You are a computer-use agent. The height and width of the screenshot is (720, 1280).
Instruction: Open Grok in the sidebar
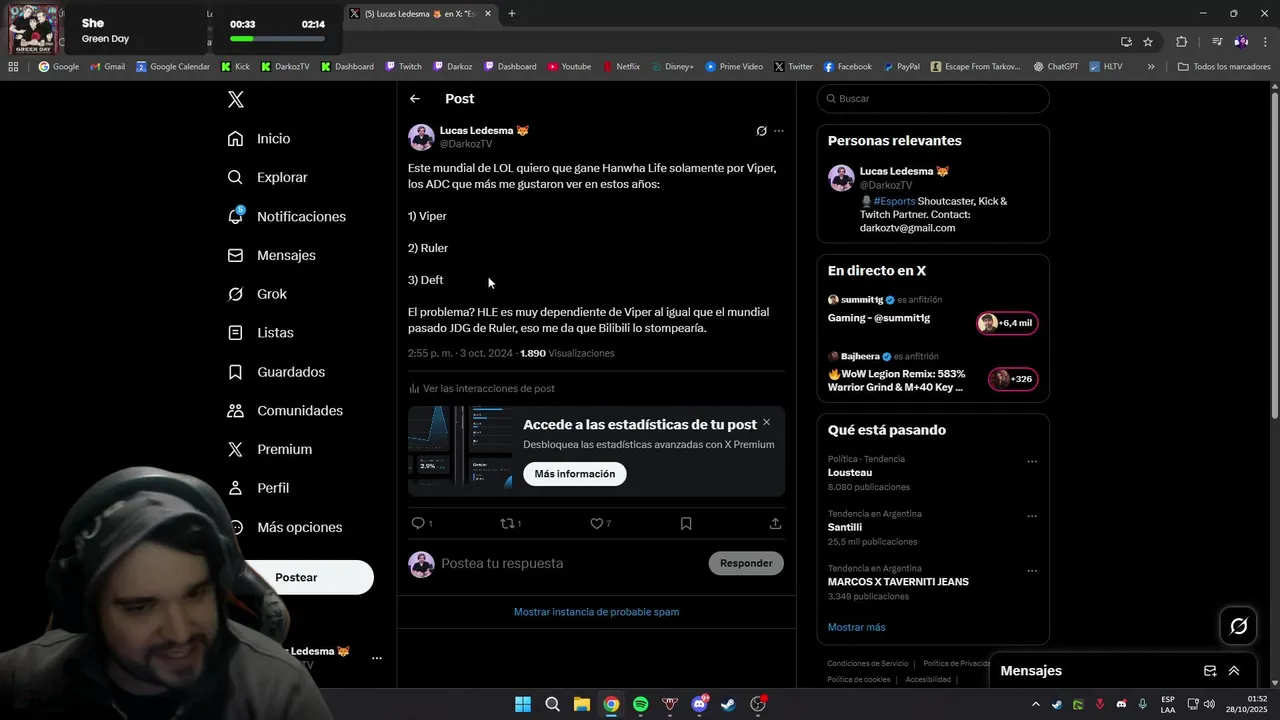(x=258, y=294)
